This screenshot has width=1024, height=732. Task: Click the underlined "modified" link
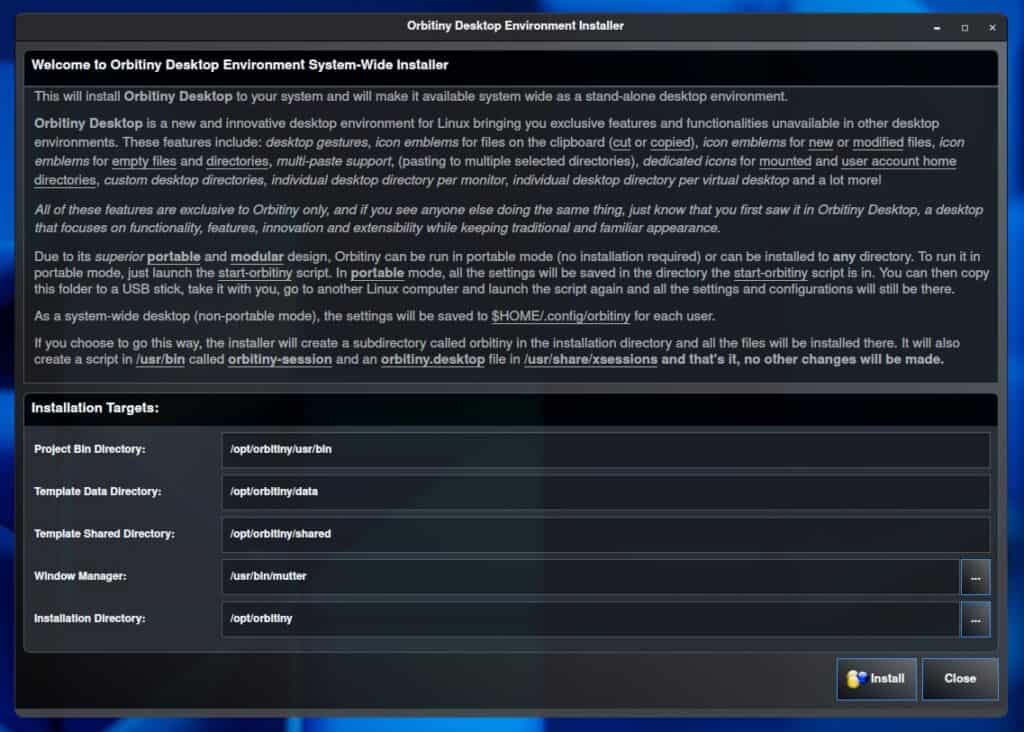(x=877, y=143)
